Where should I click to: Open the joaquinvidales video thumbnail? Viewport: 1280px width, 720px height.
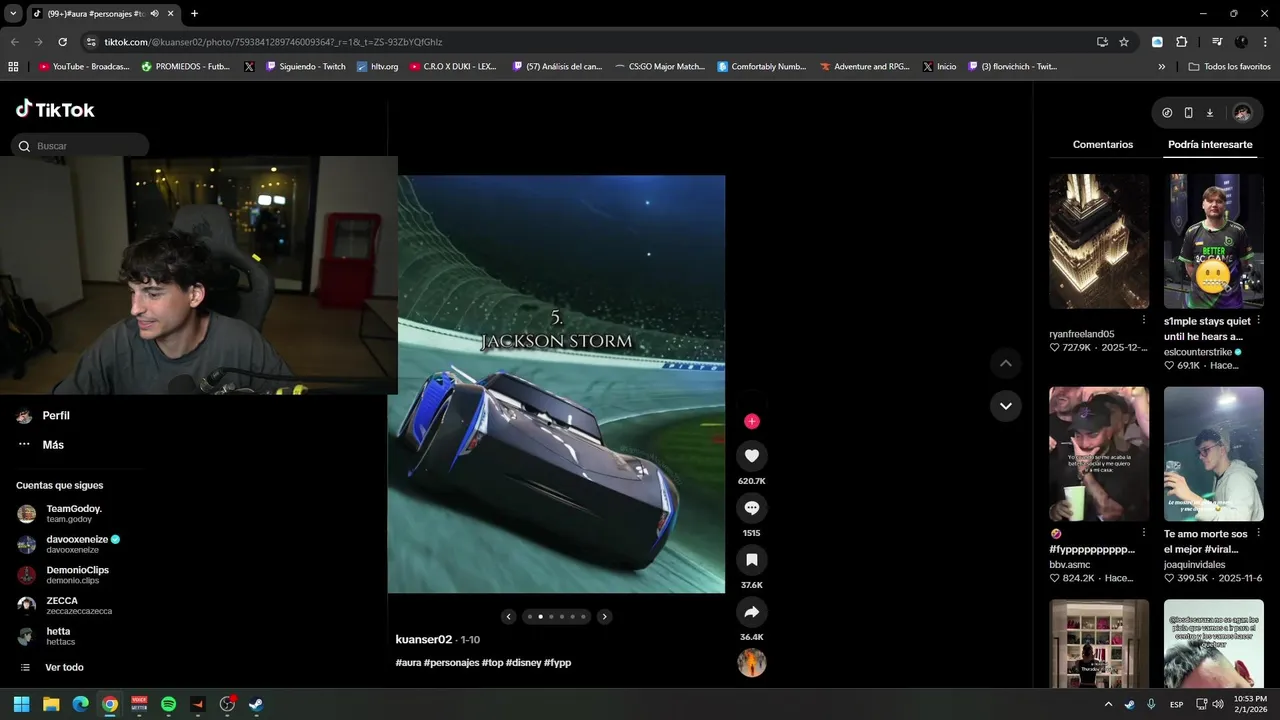(1214, 454)
